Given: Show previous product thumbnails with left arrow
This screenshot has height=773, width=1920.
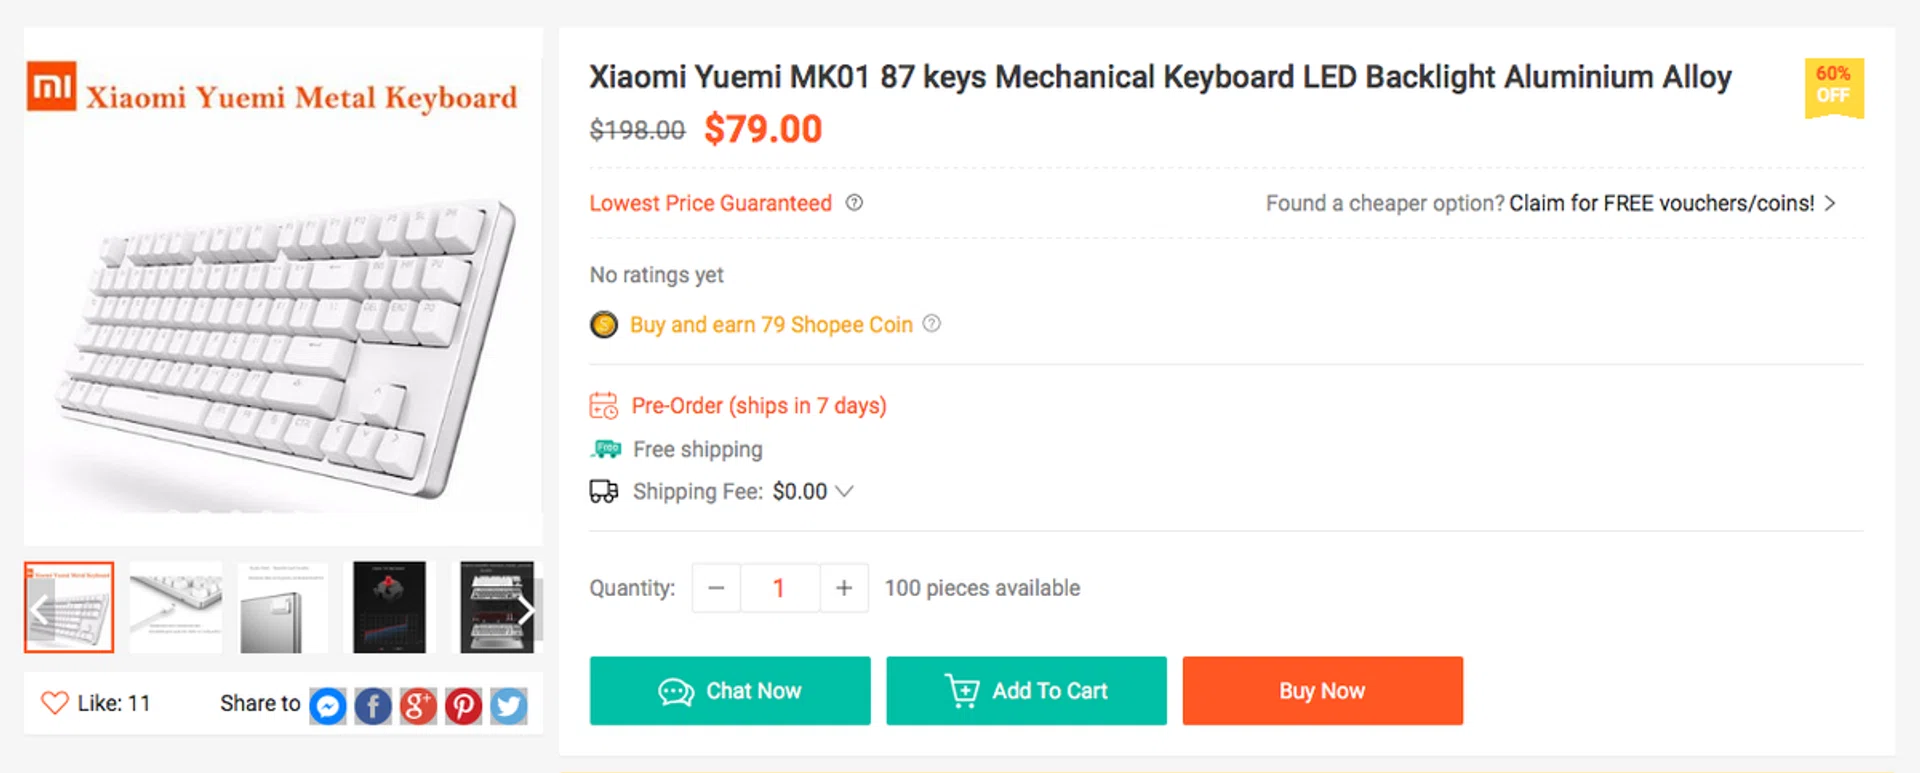Looking at the screenshot, I should [x=40, y=609].
